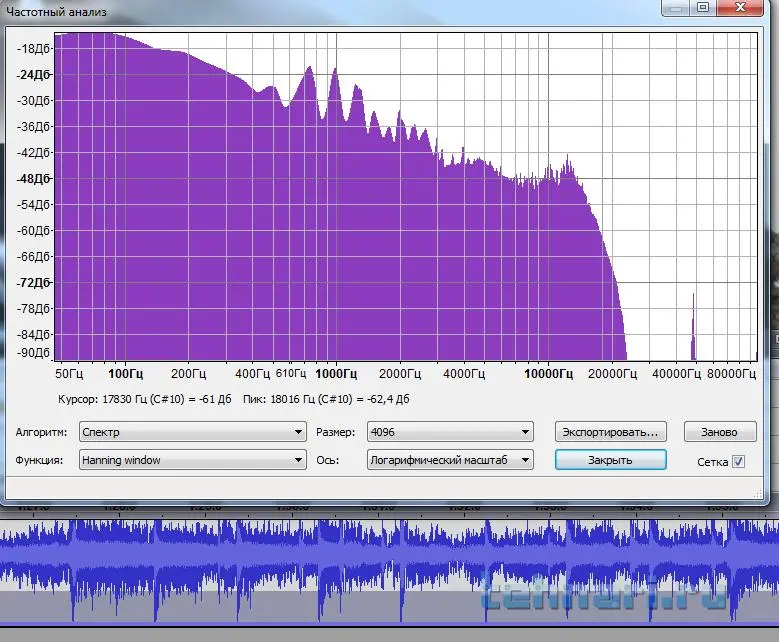
Task: Minimize the Частотный анализ window
Action: point(676,8)
